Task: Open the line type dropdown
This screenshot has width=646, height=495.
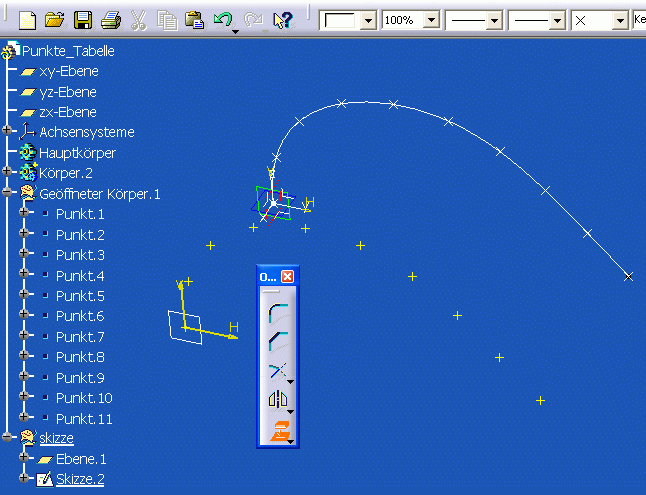Action: pyautogui.click(x=557, y=20)
